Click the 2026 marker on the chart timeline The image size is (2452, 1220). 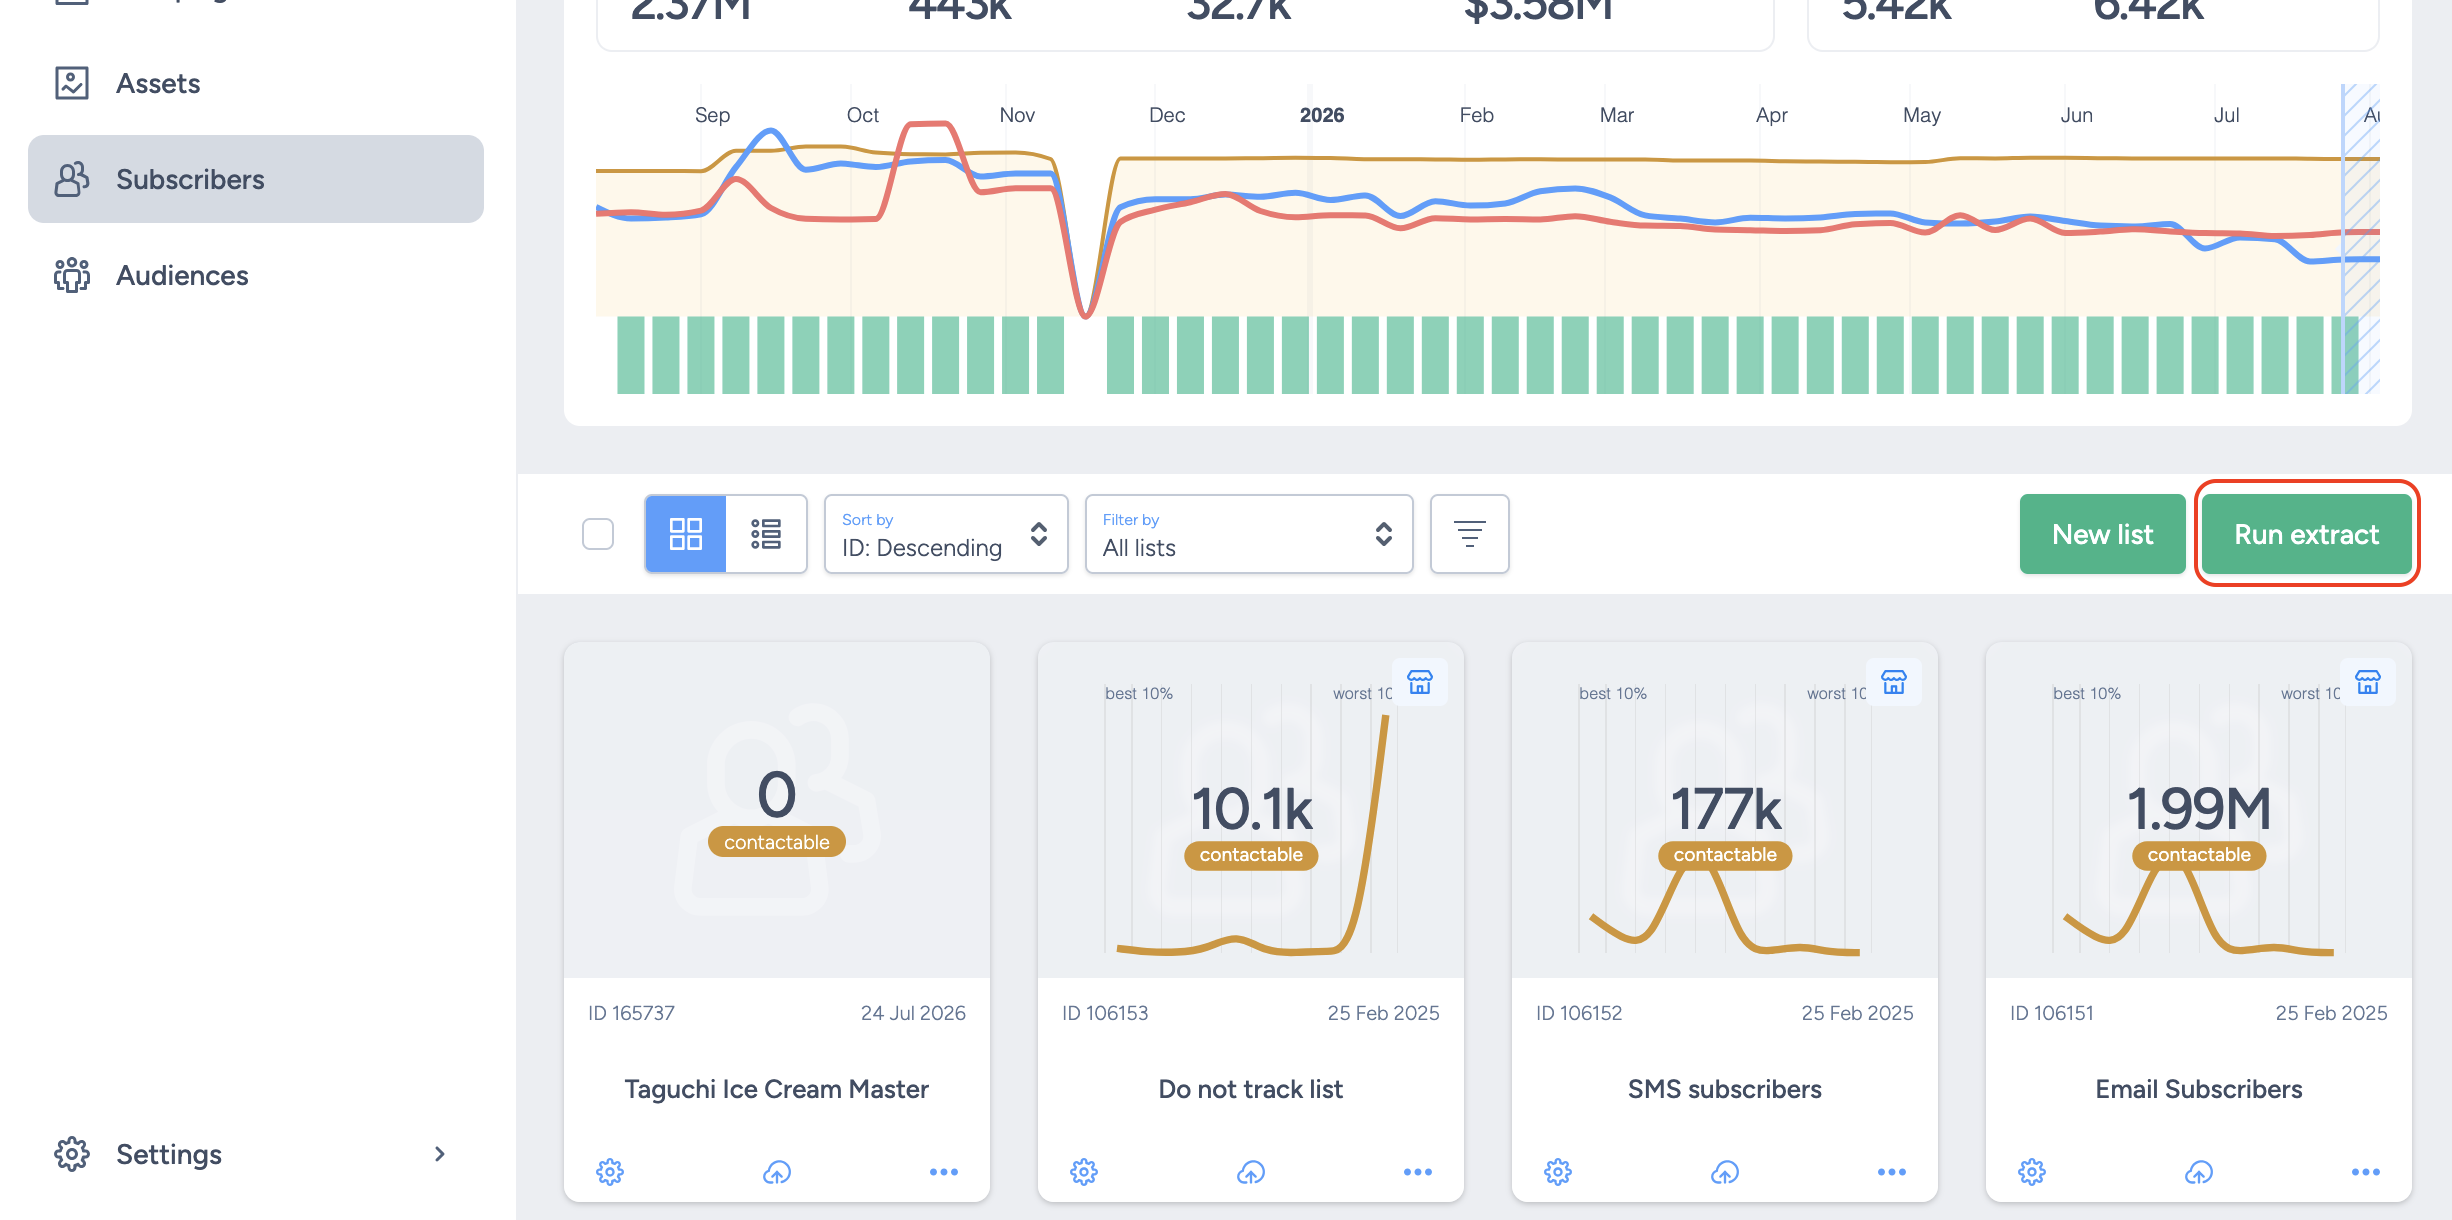pos(1322,115)
